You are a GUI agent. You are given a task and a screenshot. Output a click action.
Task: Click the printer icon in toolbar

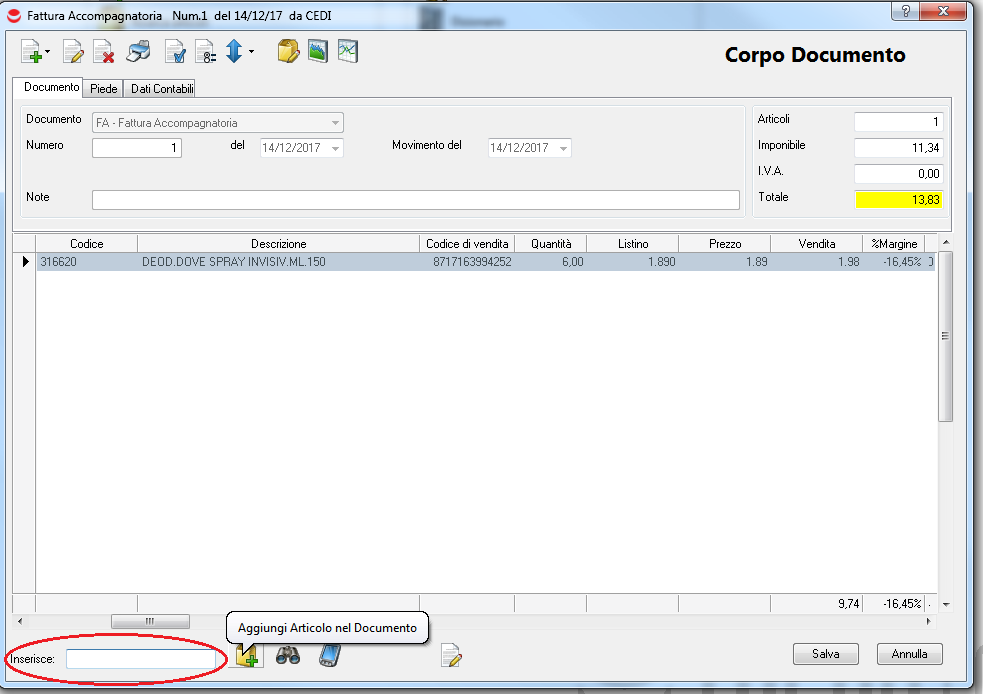pos(138,51)
